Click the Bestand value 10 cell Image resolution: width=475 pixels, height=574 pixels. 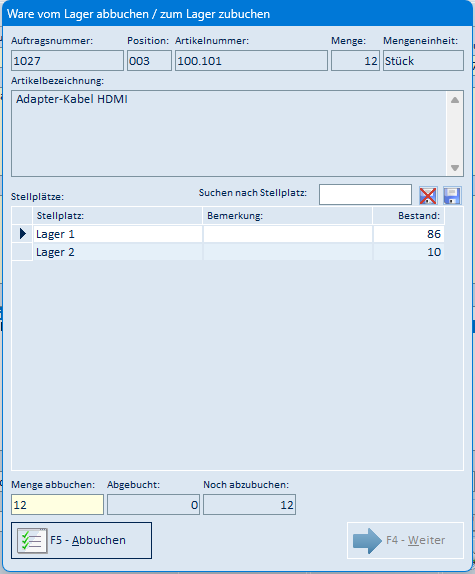click(x=409, y=252)
